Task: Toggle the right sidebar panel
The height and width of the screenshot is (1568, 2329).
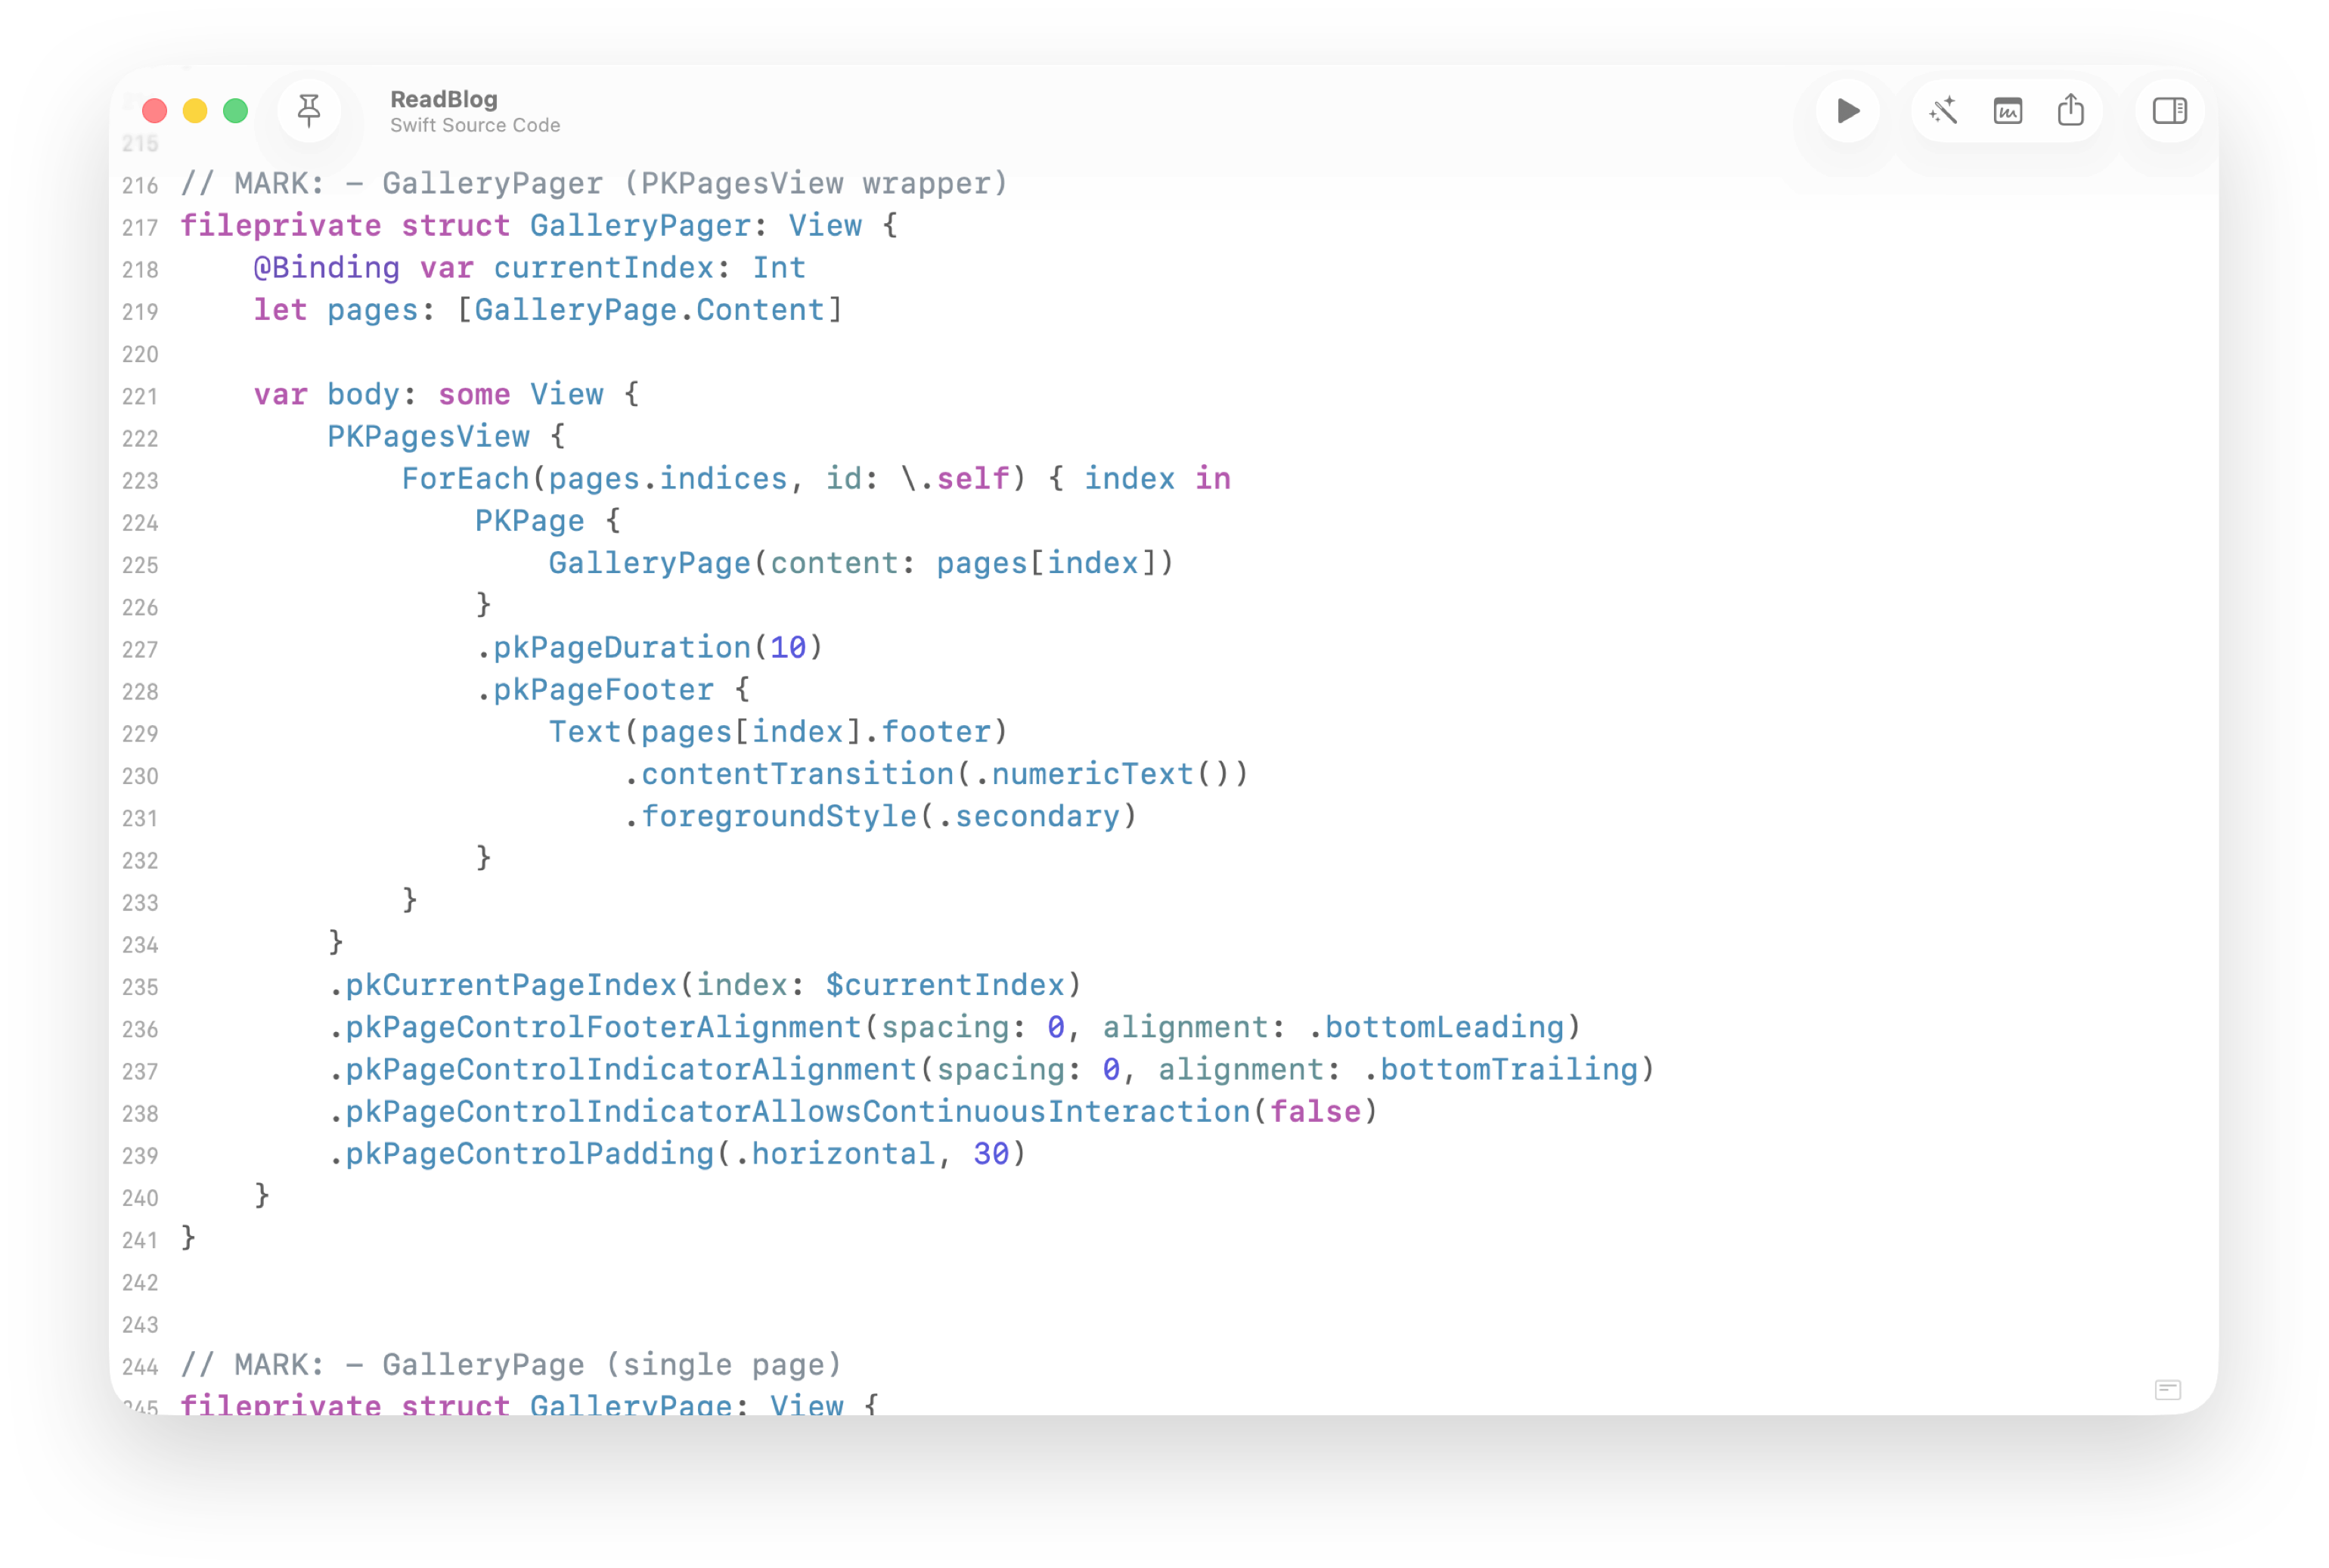Action: point(2169,111)
